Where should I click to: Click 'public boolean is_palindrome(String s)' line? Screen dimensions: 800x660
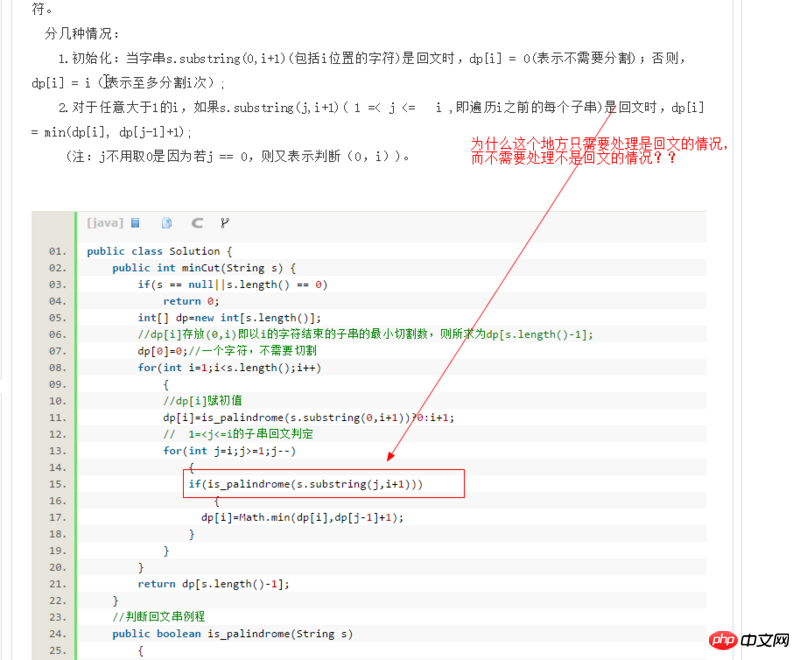(233, 633)
